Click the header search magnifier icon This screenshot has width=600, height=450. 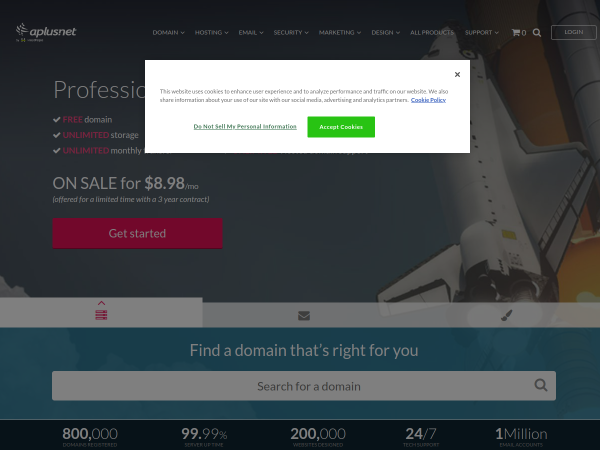(537, 33)
